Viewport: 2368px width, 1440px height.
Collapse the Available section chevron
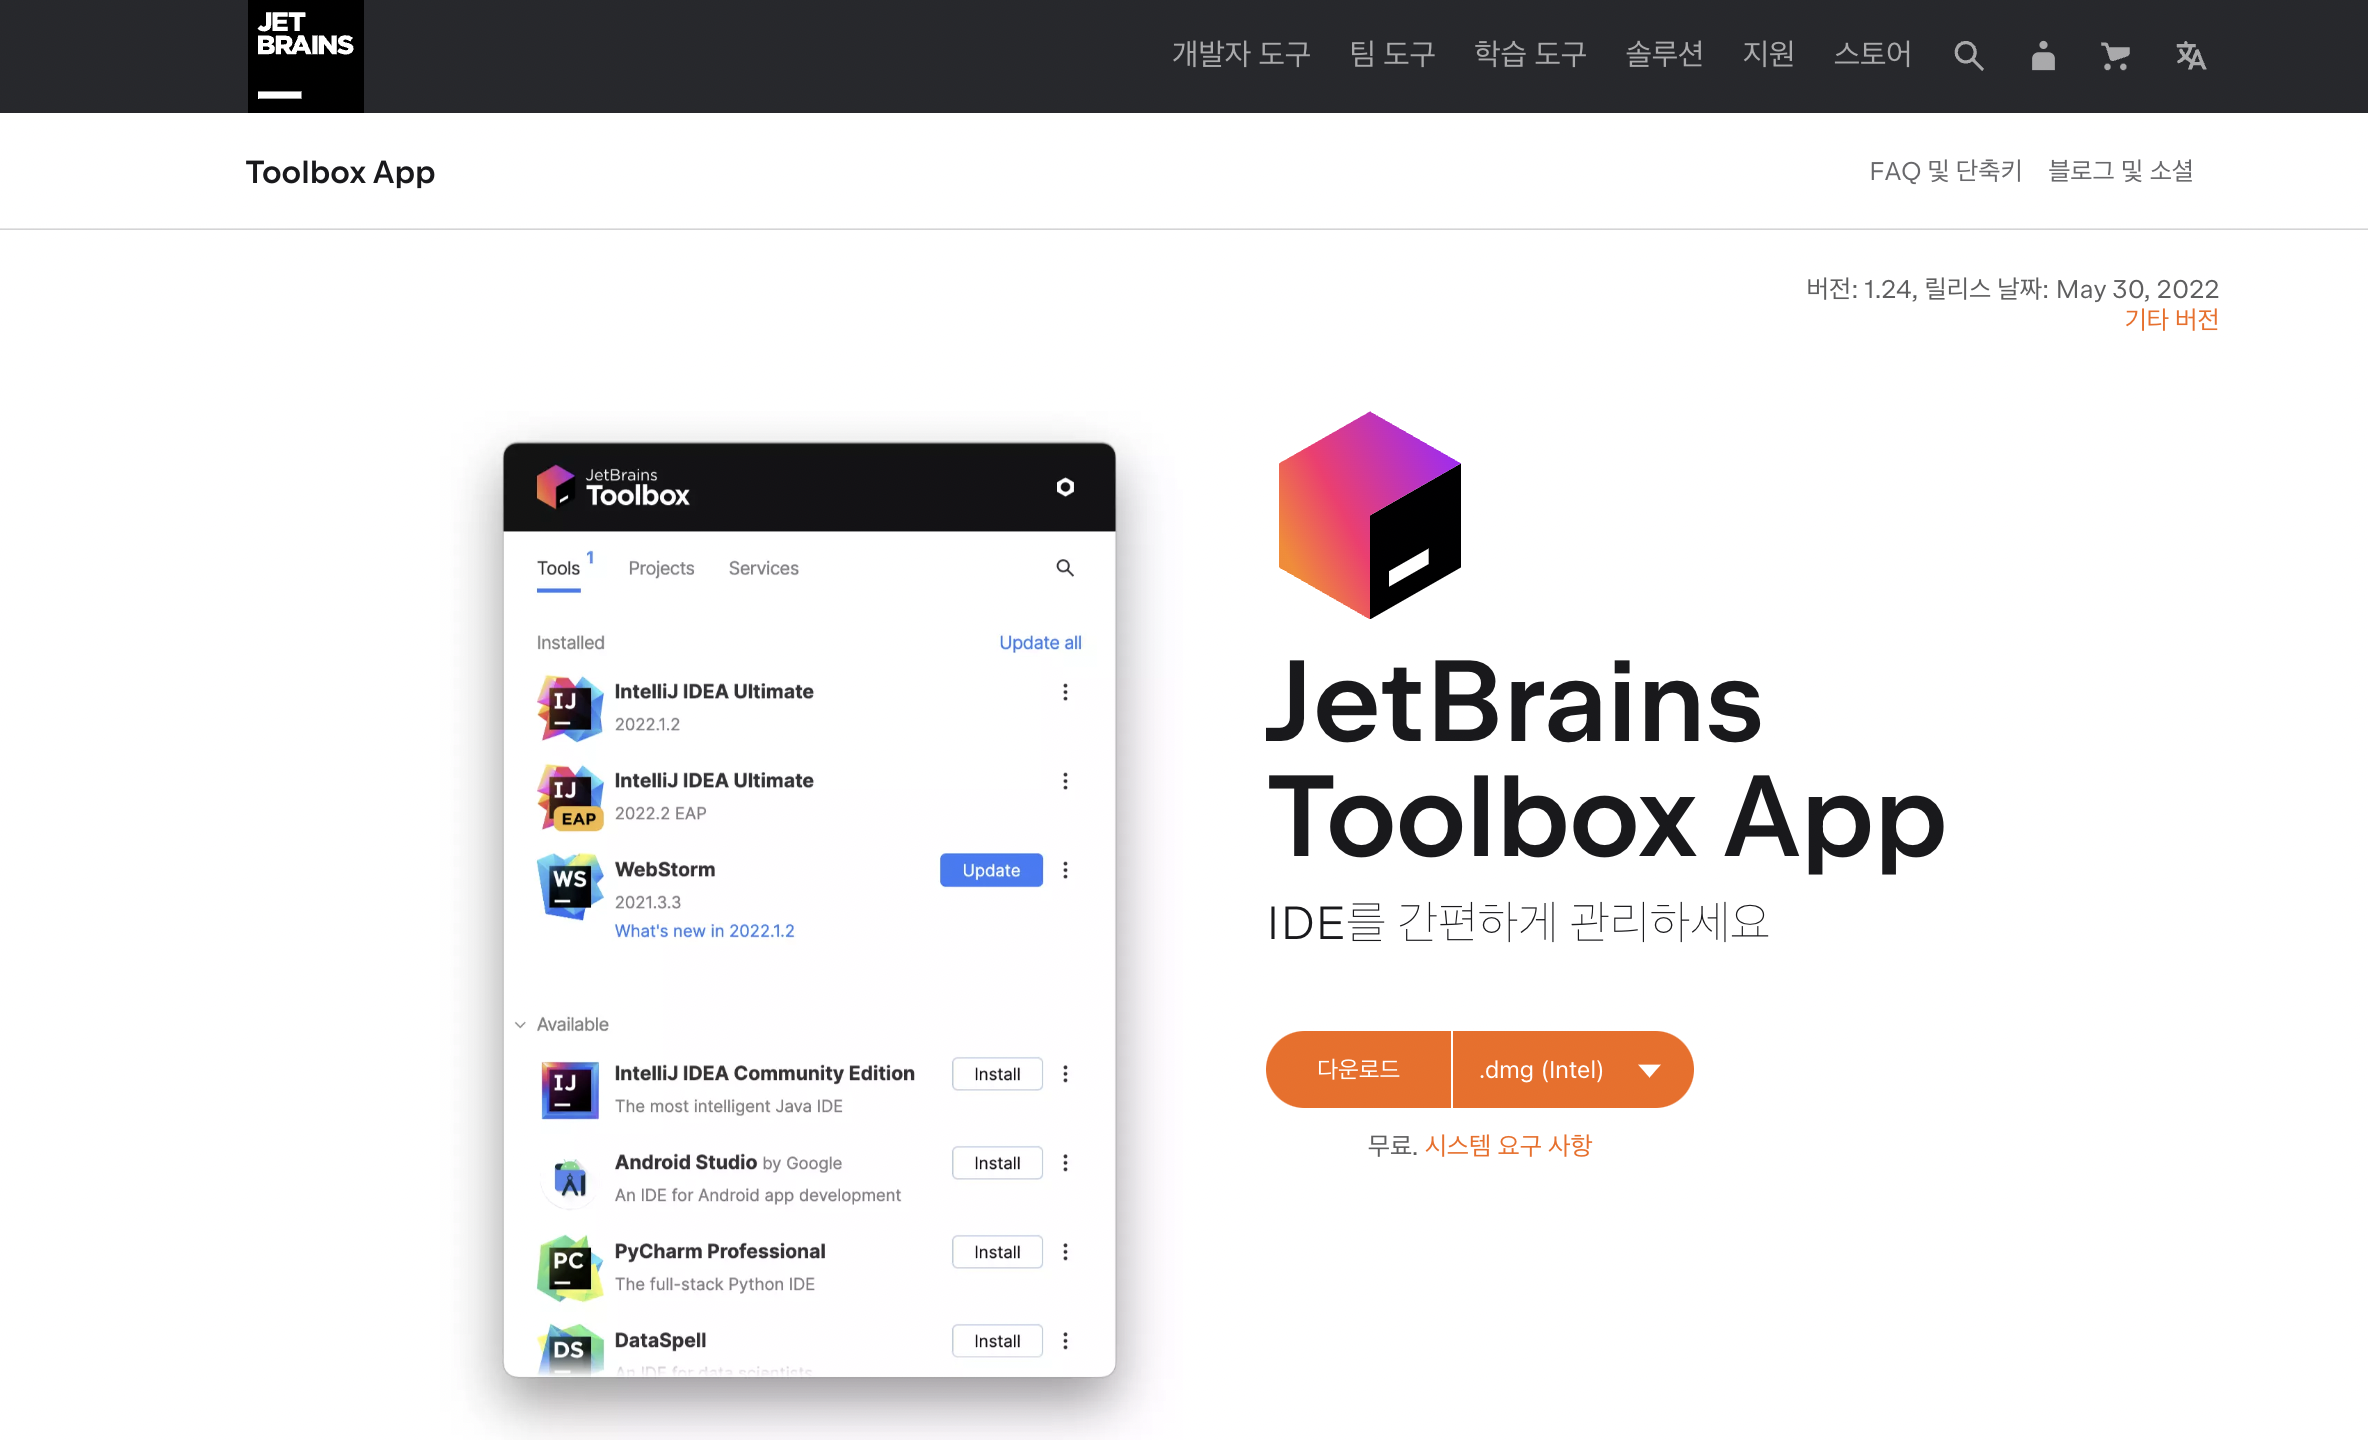[x=520, y=1024]
